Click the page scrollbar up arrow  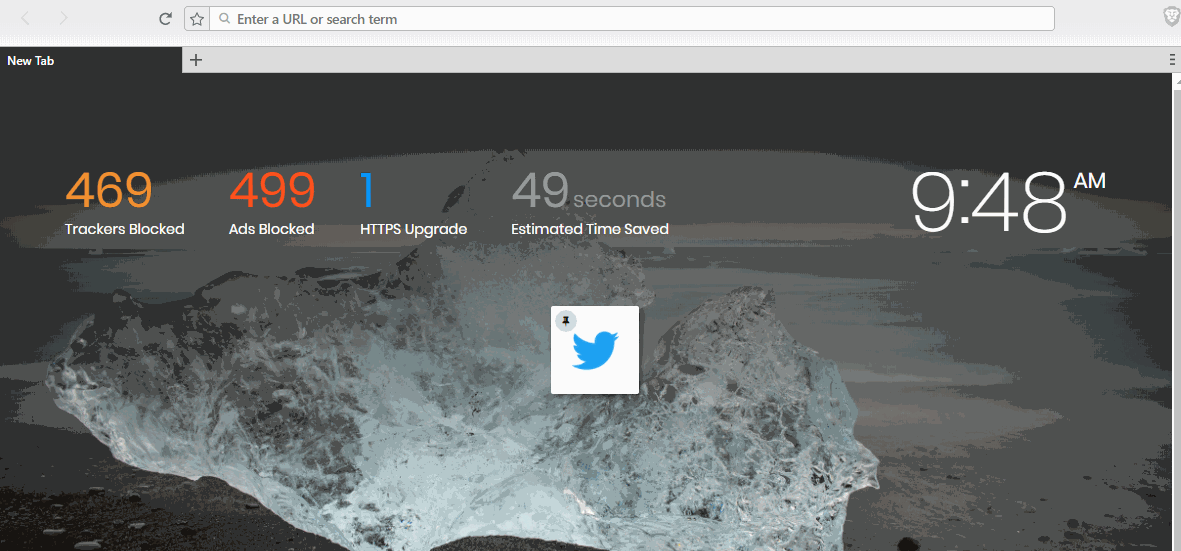pos(1176,80)
